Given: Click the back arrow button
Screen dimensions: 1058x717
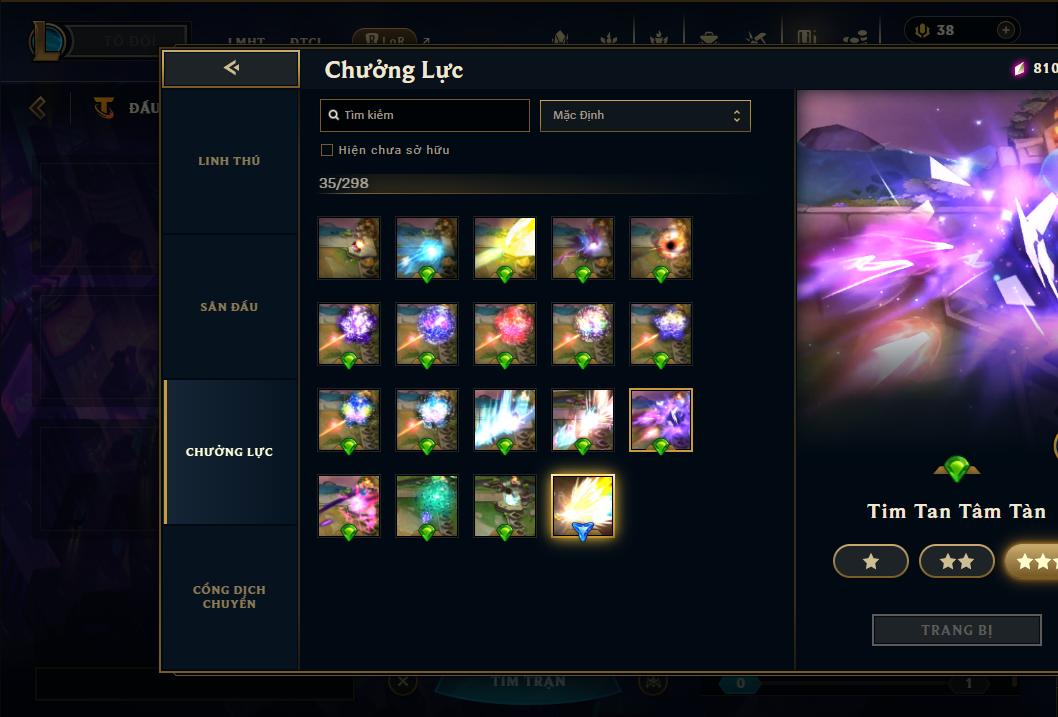Looking at the screenshot, I should (x=231, y=68).
